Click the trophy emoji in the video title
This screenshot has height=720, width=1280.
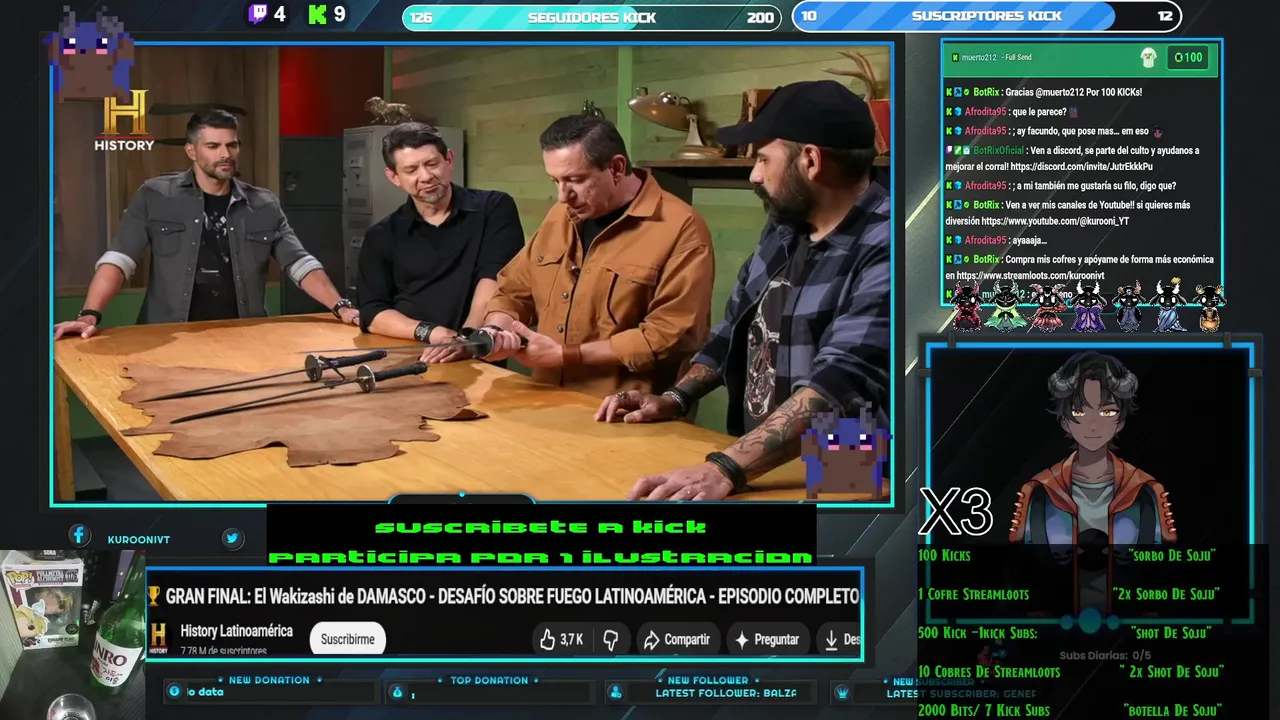pyautogui.click(x=154, y=596)
